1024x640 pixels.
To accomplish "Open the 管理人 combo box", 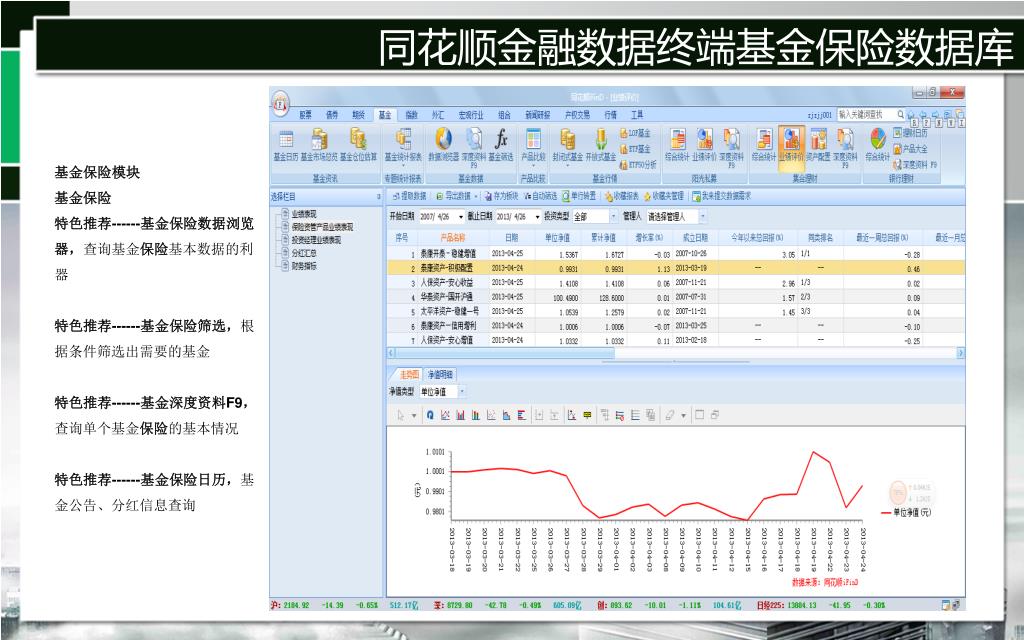I will (676, 217).
